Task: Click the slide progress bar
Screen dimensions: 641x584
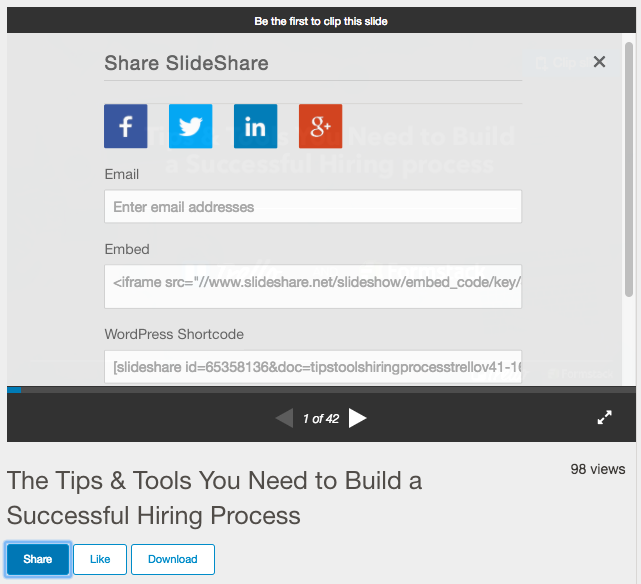Action: 321,390
